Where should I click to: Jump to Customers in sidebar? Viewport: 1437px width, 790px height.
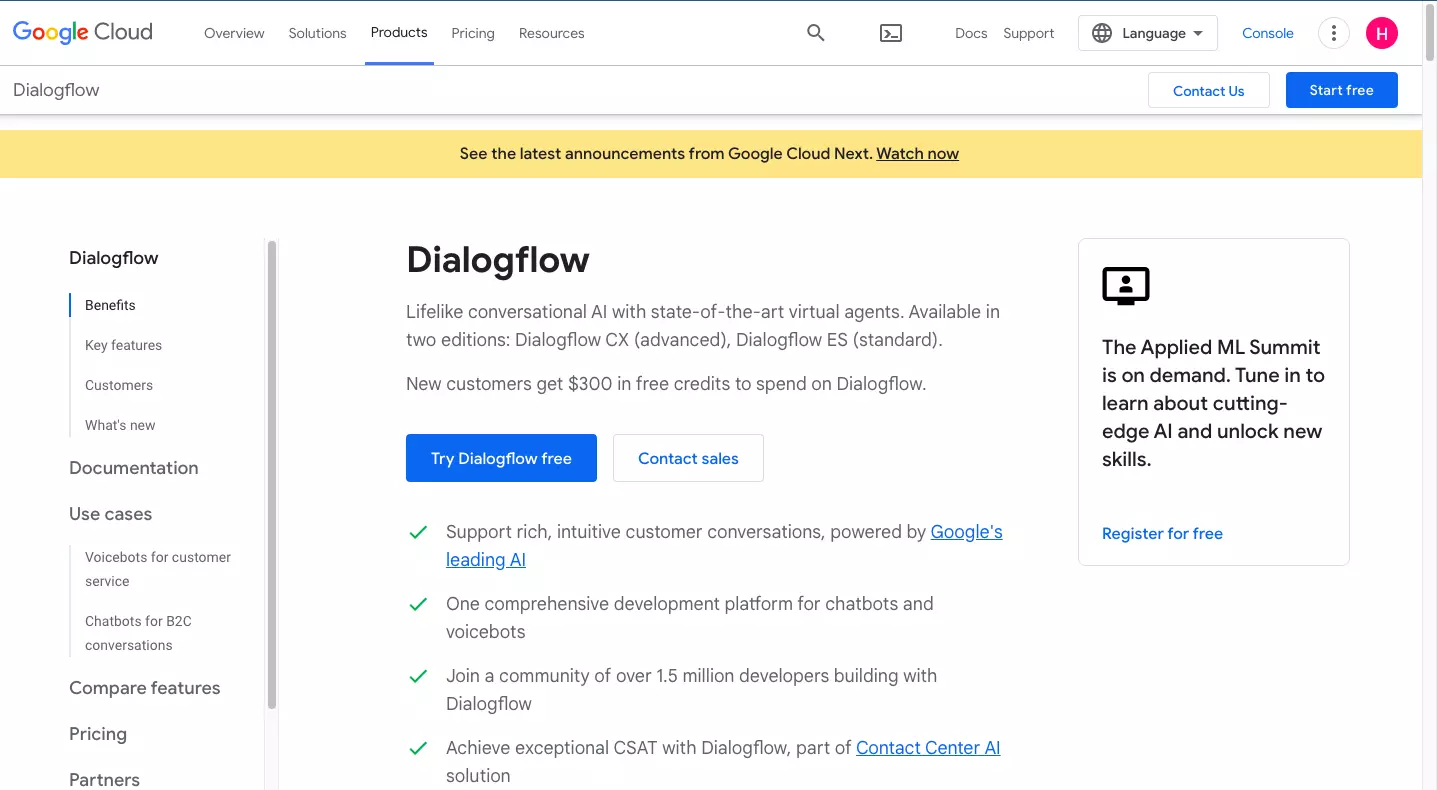pos(119,385)
